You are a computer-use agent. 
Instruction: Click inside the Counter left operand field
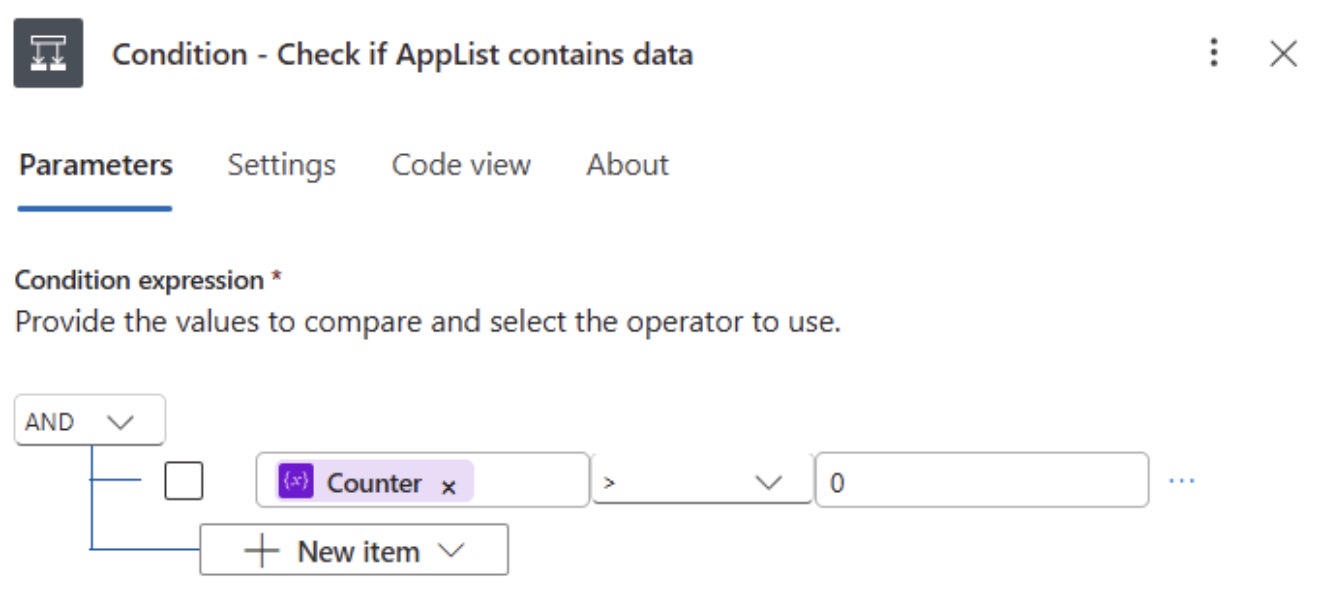(x=423, y=481)
